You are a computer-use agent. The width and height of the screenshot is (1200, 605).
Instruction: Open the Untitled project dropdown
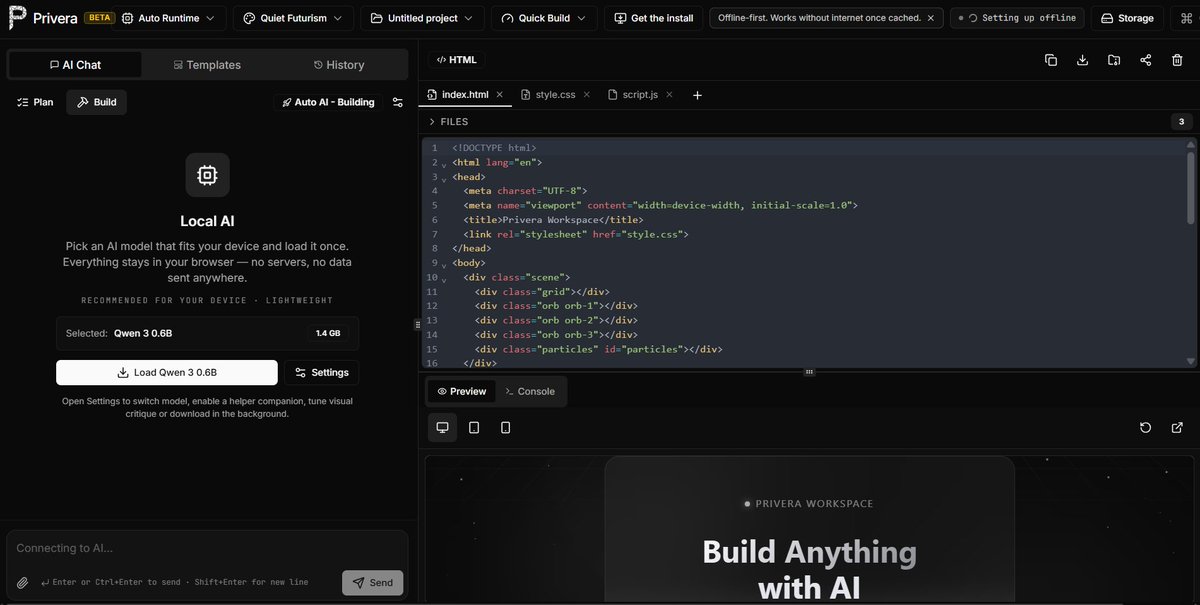tap(423, 18)
